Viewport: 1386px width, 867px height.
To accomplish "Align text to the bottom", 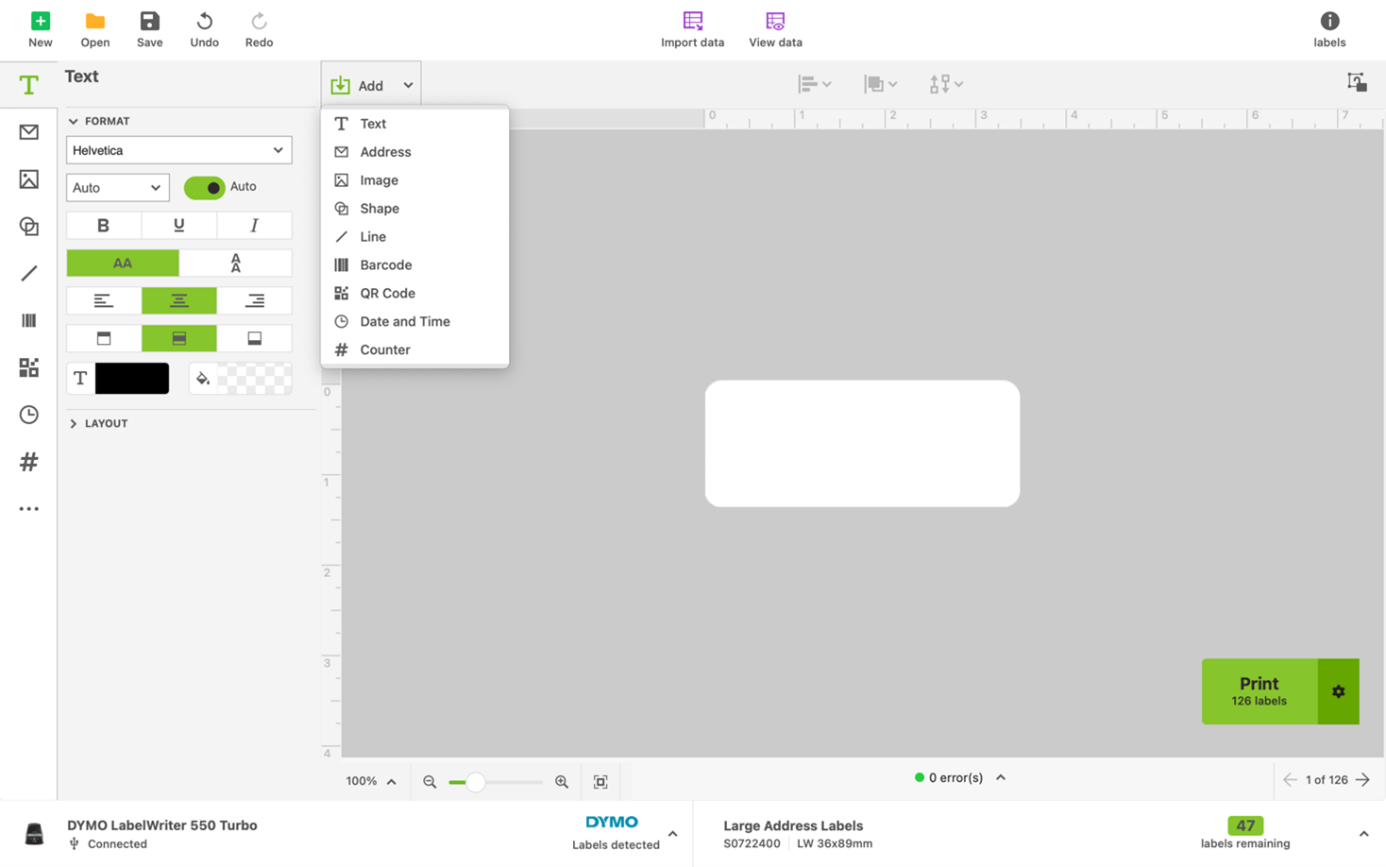I will click(254, 338).
